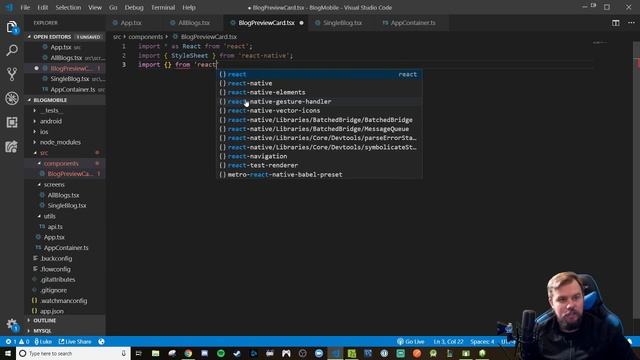Click Live Share in status bar
640x360 pixels.
tap(75, 342)
